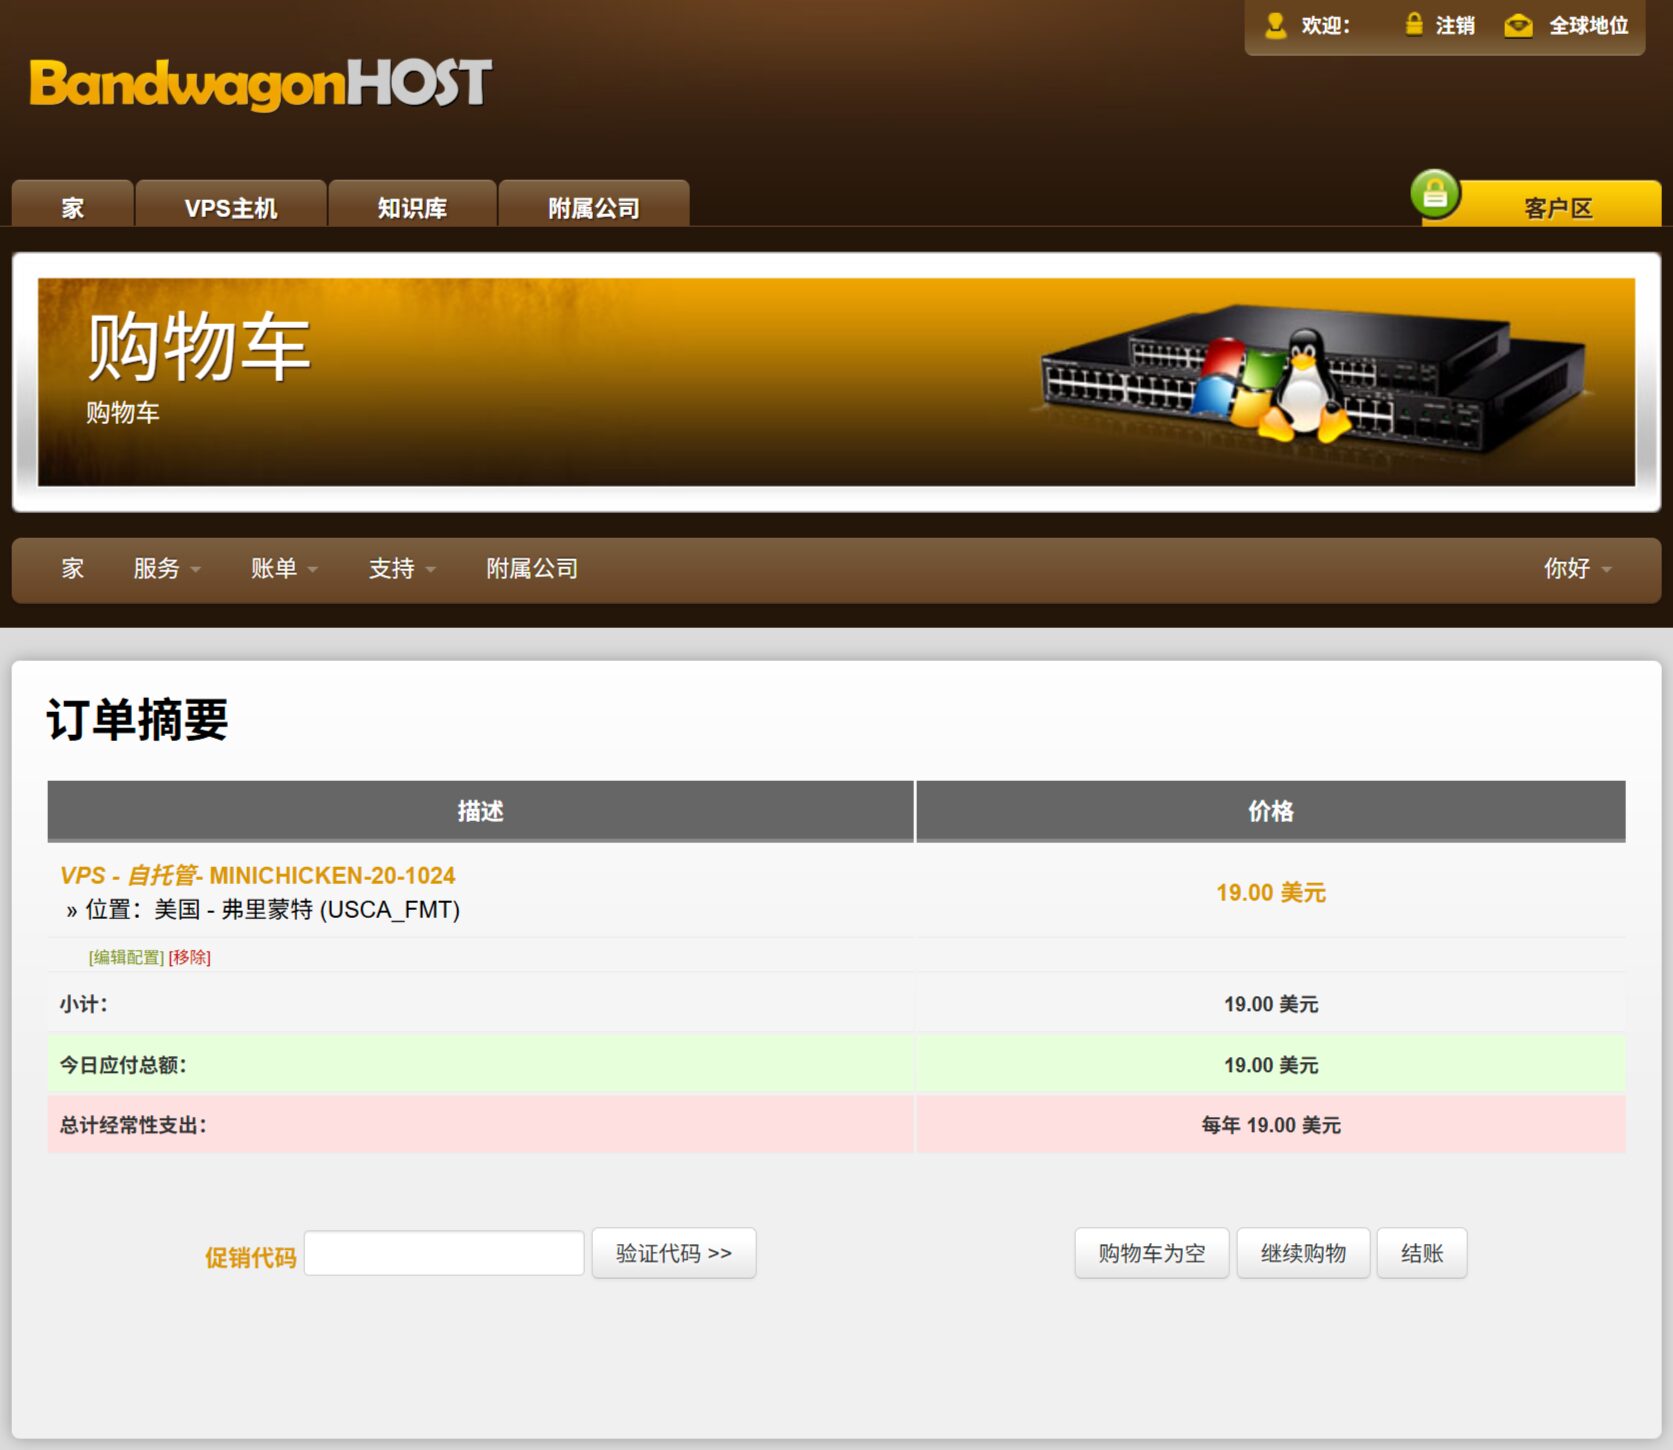
Task: Click the green lock icon by 客户区
Action: (x=1435, y=194)
